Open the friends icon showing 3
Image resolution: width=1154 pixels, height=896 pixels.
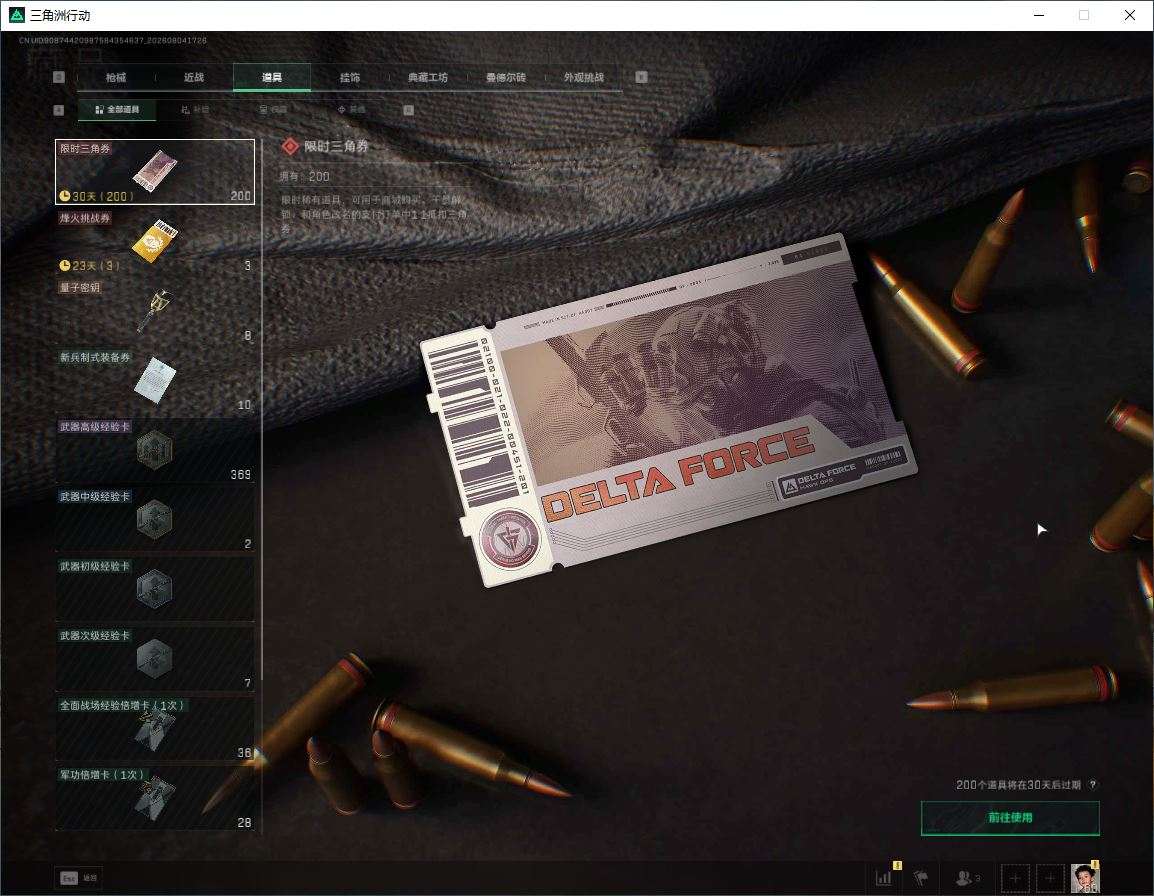967,878
